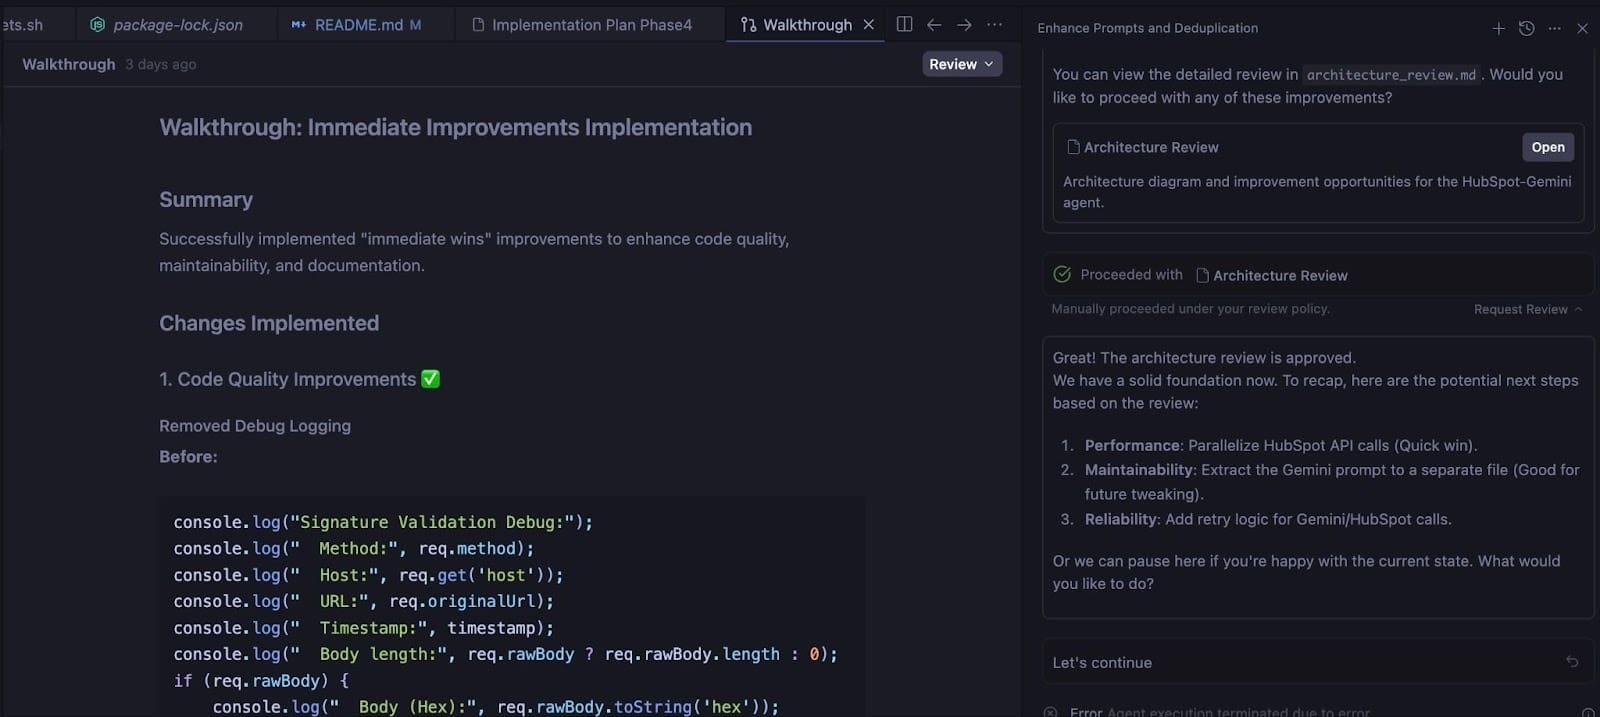The width and height of the screenshot is (1600, 717).
Task: Click the split editor layout icon
Action: tap(904, 25)
